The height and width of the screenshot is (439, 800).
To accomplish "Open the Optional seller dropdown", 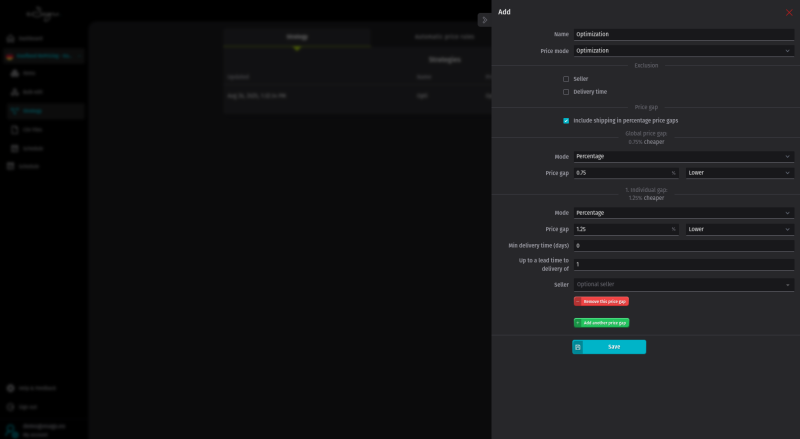I will (x=684, y=285).
